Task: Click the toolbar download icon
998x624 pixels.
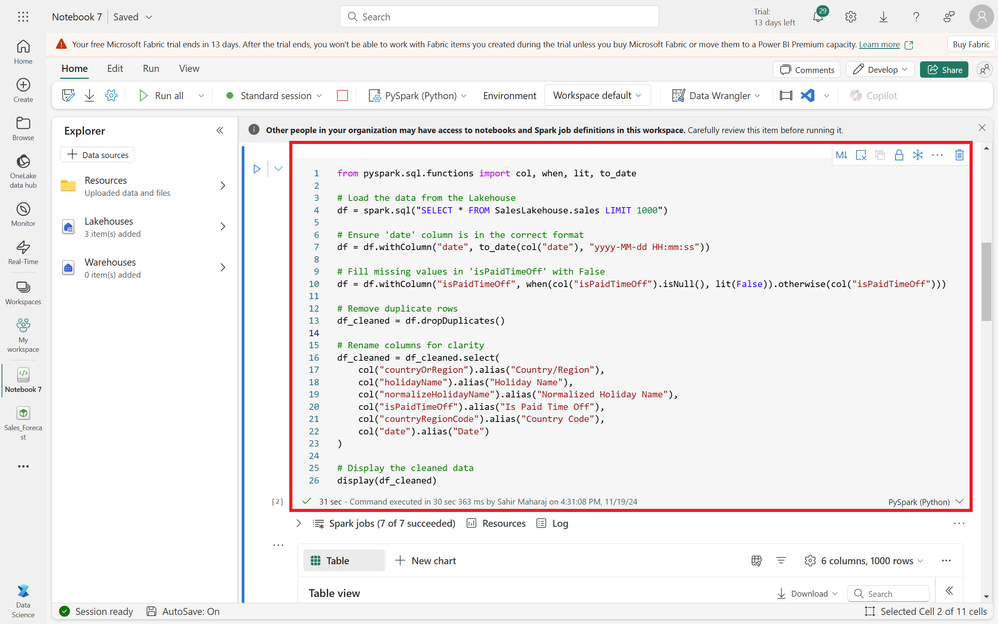Action: click(x=90, y=96)
